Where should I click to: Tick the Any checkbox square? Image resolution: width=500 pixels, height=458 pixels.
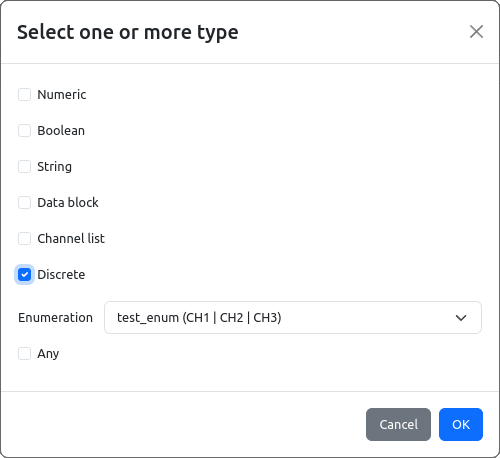click(x=24, y=354)
